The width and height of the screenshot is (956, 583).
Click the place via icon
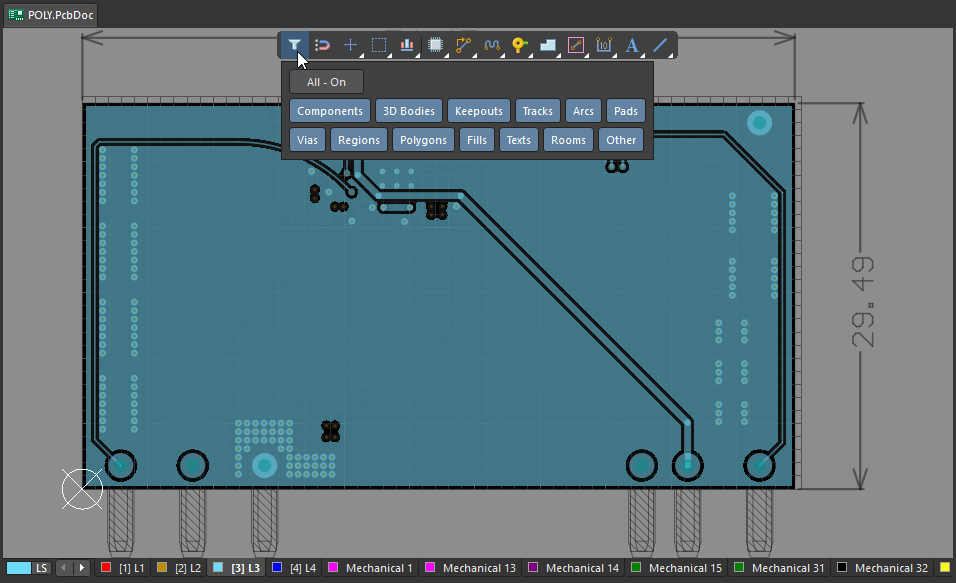click(519, 45)
